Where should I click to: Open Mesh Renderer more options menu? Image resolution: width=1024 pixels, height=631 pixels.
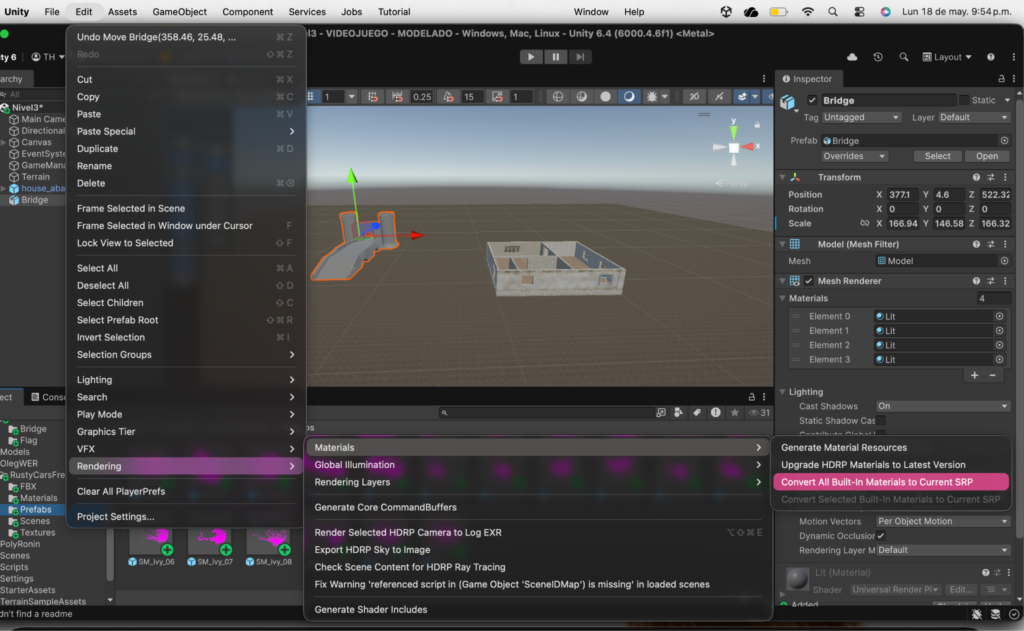tap(1005, 281)
